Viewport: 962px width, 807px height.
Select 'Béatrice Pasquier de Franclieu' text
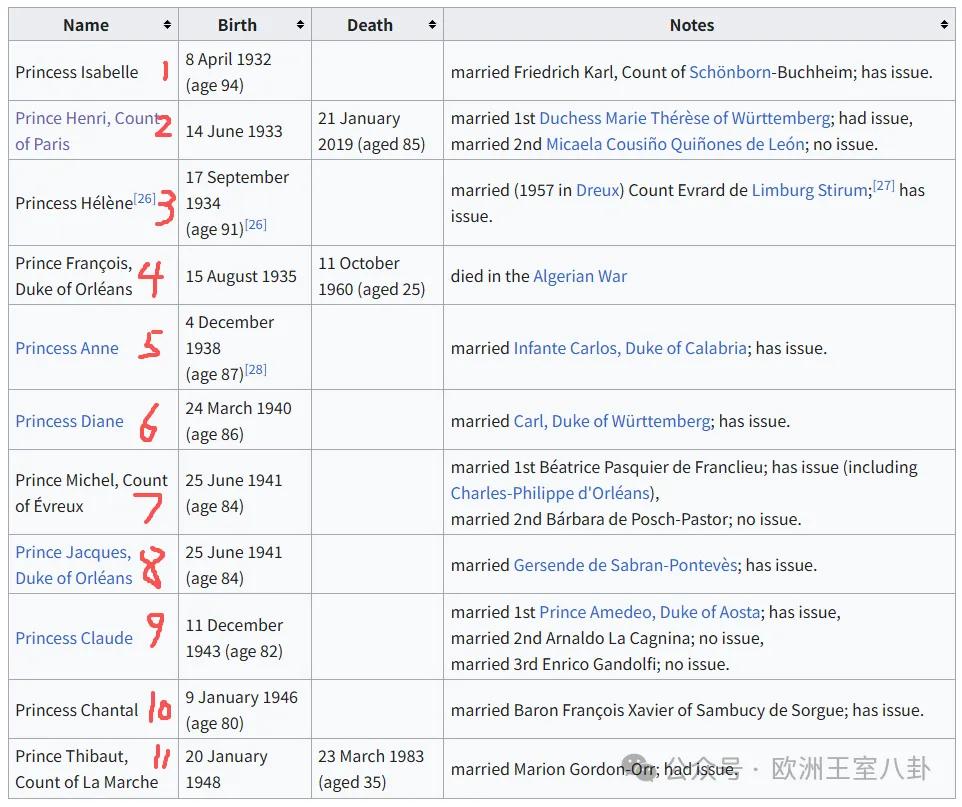click(x=653, y=467)
